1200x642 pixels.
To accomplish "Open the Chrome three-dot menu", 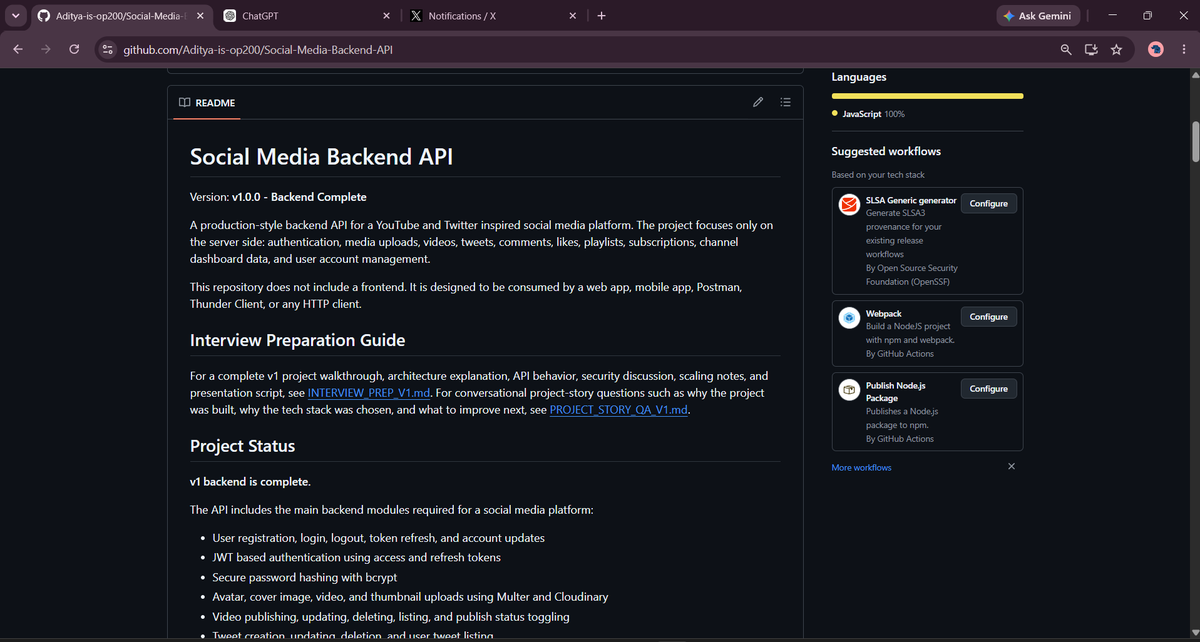I will pyautogui.click(x=1182, y=49).
